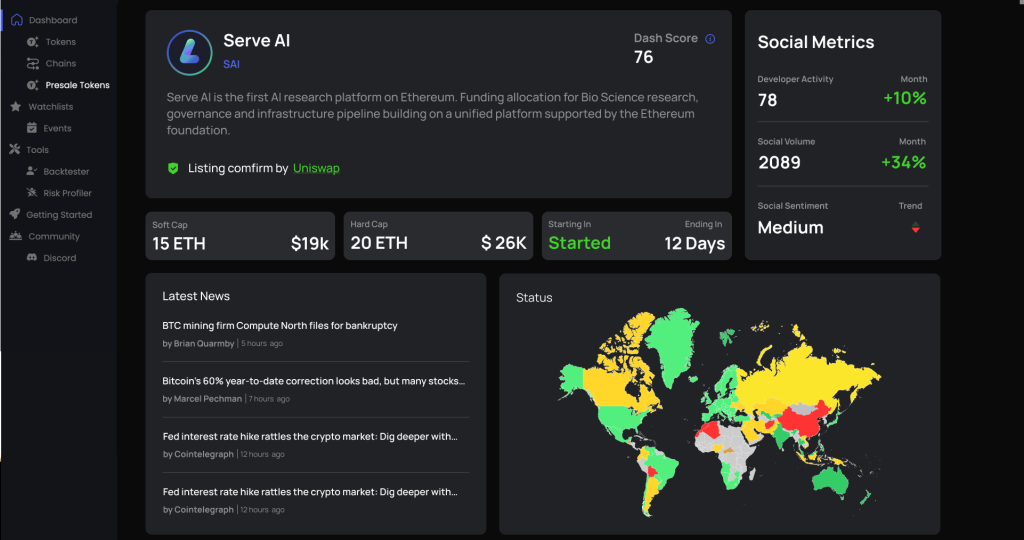Viewport: 1024px width, 540px height.
Task: Click the +34% social volume change
Action: [x=904, y=162]
